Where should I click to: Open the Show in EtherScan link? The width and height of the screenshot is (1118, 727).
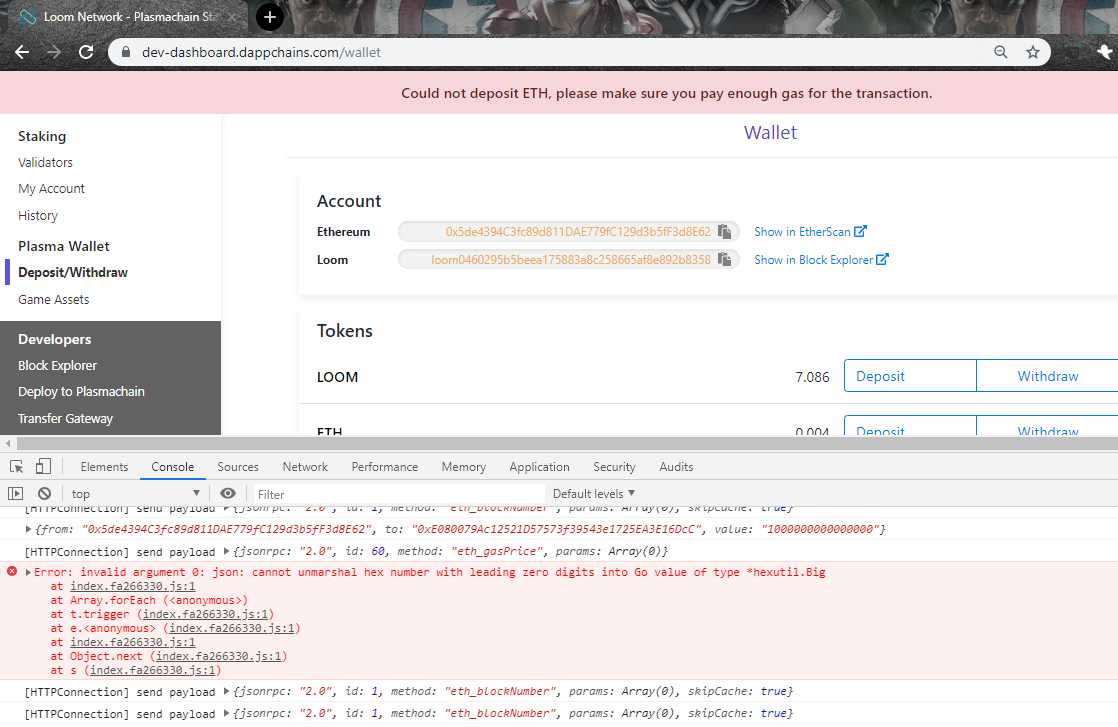(810, 231)
